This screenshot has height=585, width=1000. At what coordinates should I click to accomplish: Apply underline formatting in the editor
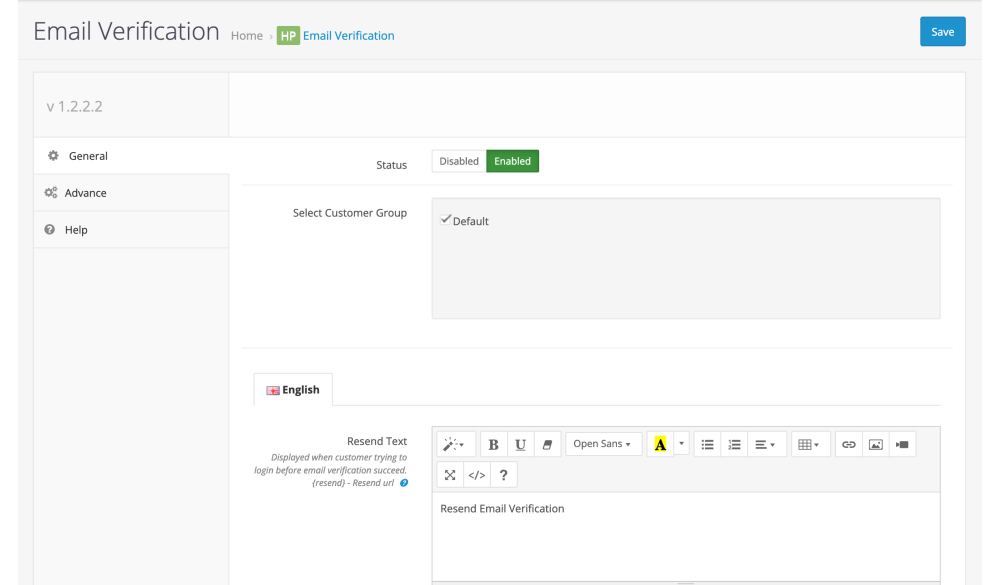520,445
